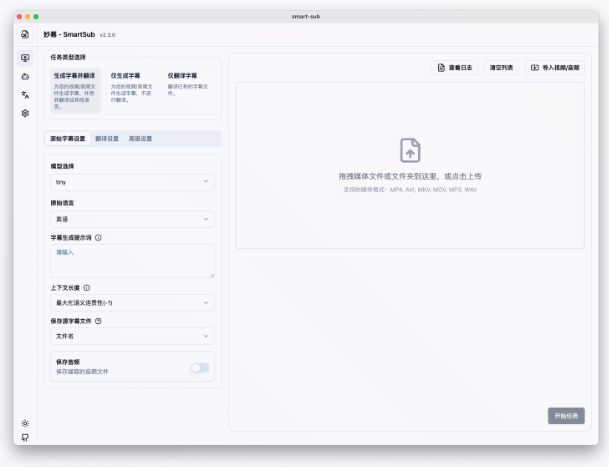
Task: Click the 导入视频/音频 button
Action: (x=555, y=68)
